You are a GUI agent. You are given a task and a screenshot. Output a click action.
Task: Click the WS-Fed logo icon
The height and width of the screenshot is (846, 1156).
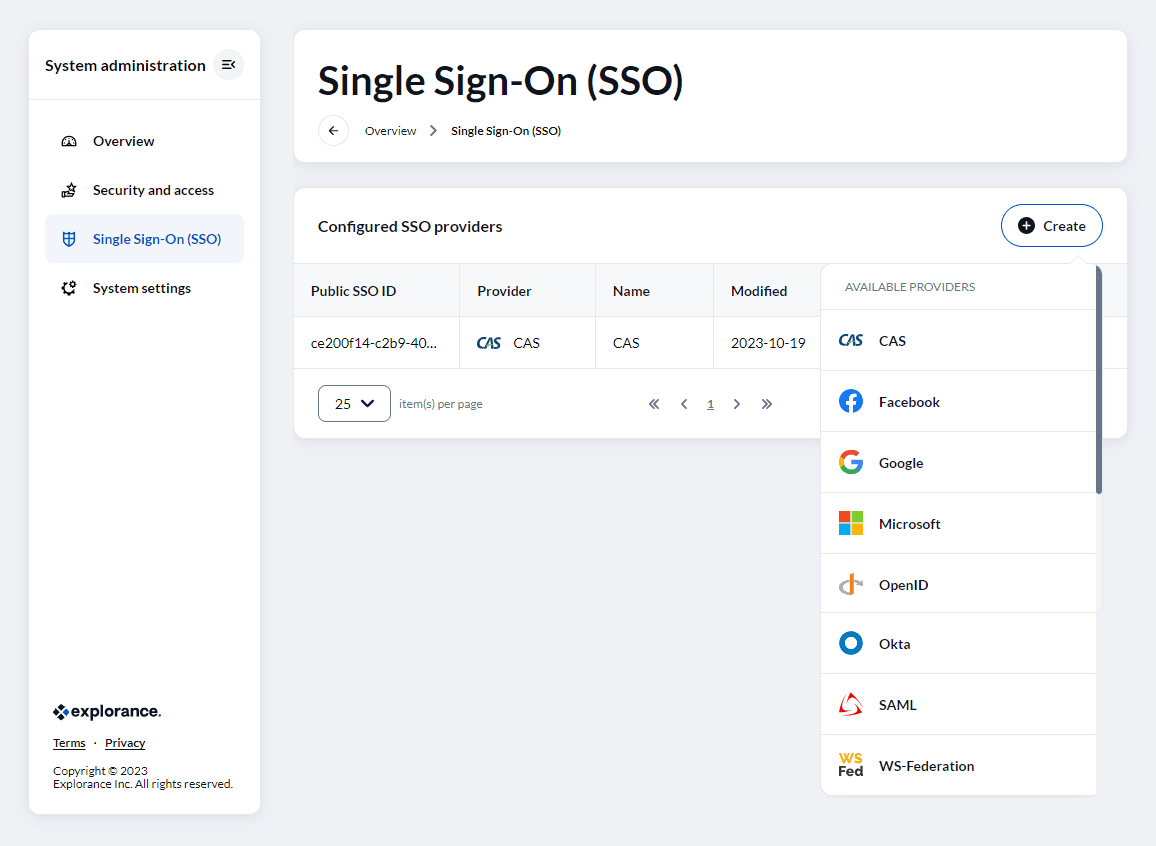851,766
